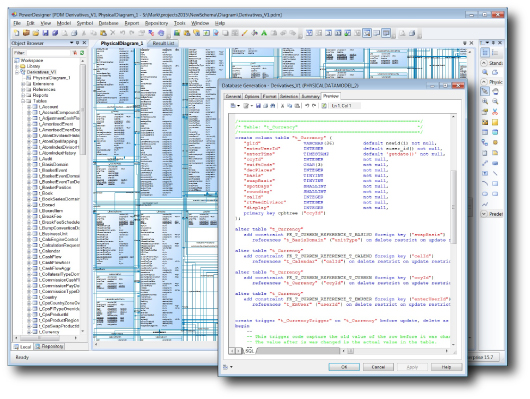Open the Object Browser panel dropdown arrow
This screenshot has height=399, width=530.
point(72,43)
